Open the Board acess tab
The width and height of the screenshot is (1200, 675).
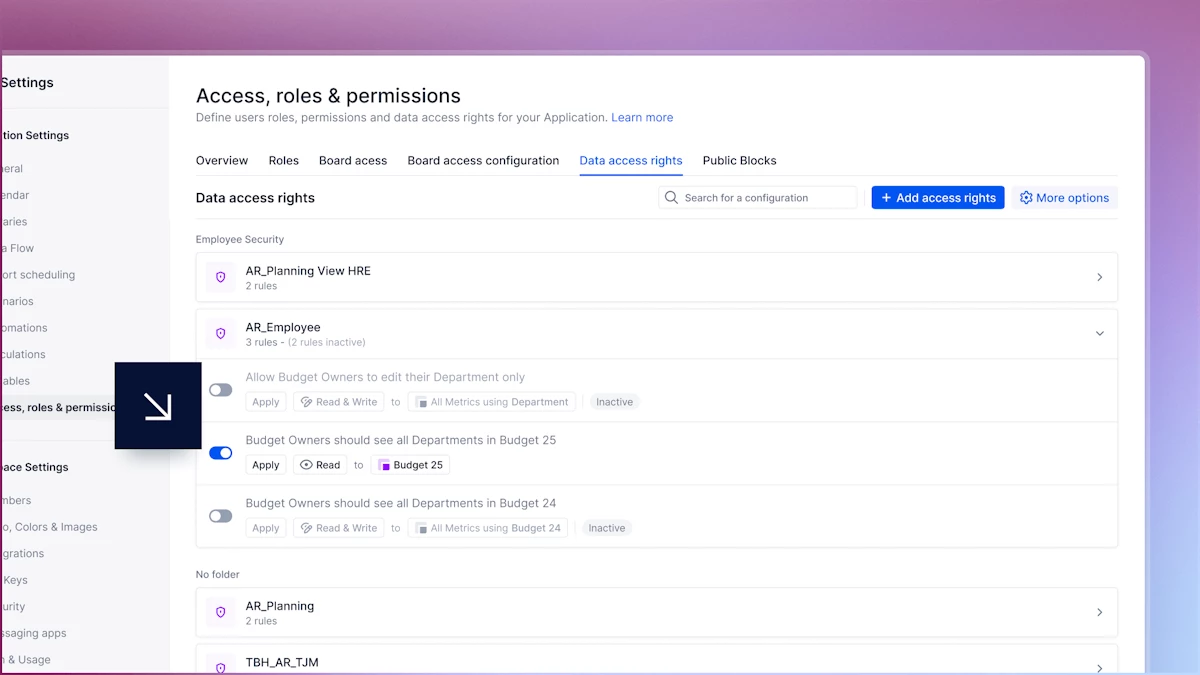(x=353, y=160)
